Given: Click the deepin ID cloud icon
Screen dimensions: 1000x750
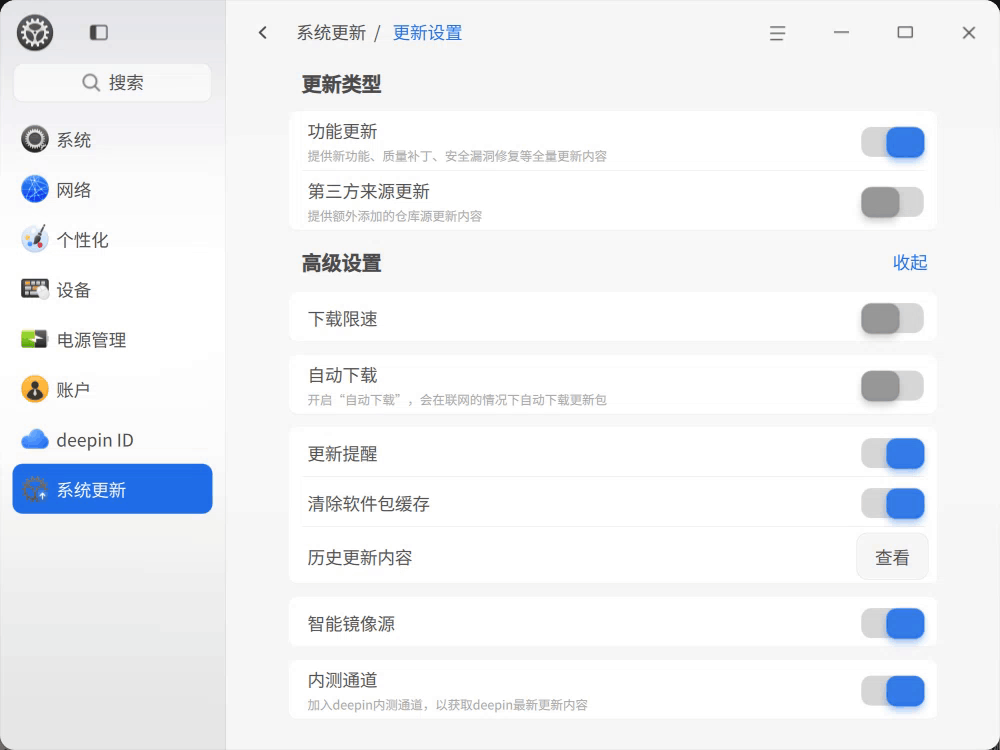Looking at the screenshot, I should point(34,439).
